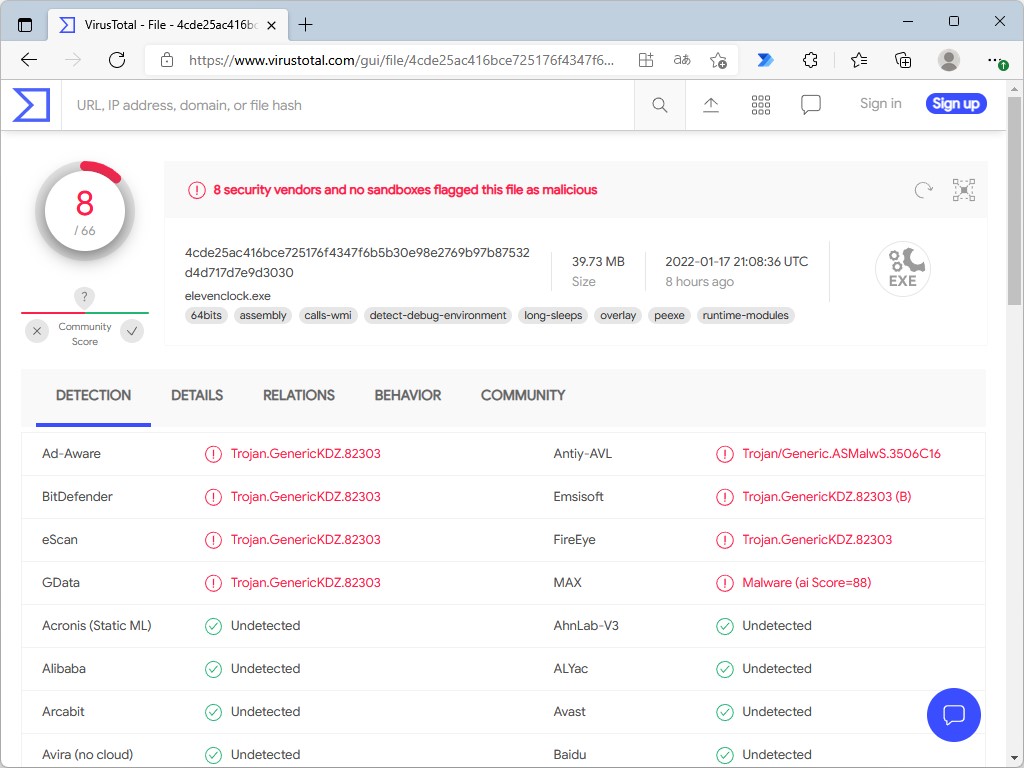Open the live chat bubble icon

(953, 715)
